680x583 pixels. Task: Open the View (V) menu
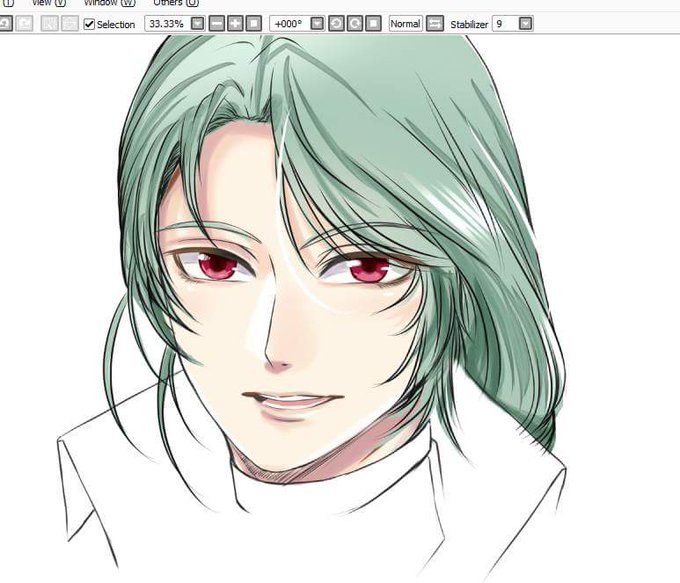49,3
